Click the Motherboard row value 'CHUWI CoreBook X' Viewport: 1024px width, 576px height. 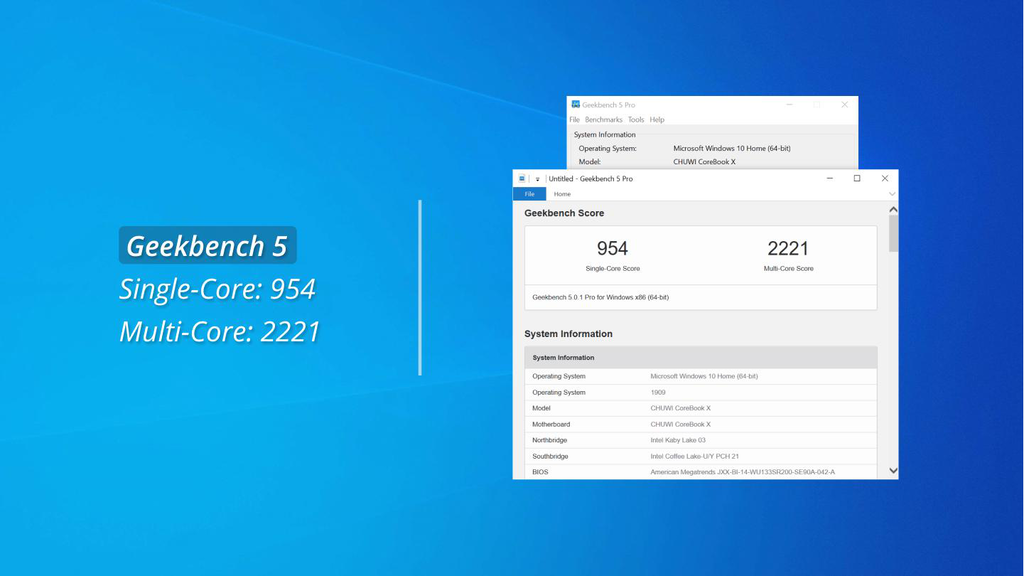coord(680,424)
